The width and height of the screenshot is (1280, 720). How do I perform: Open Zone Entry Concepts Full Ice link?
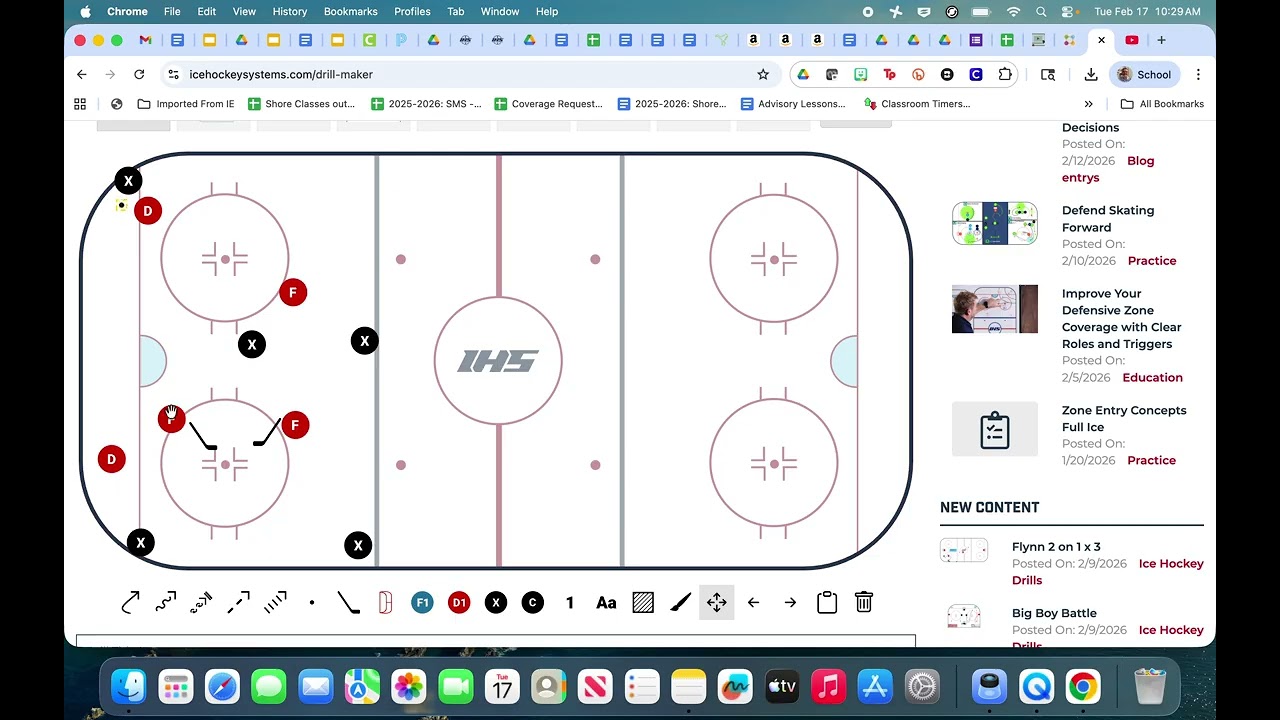click(x=1124, y=419)
